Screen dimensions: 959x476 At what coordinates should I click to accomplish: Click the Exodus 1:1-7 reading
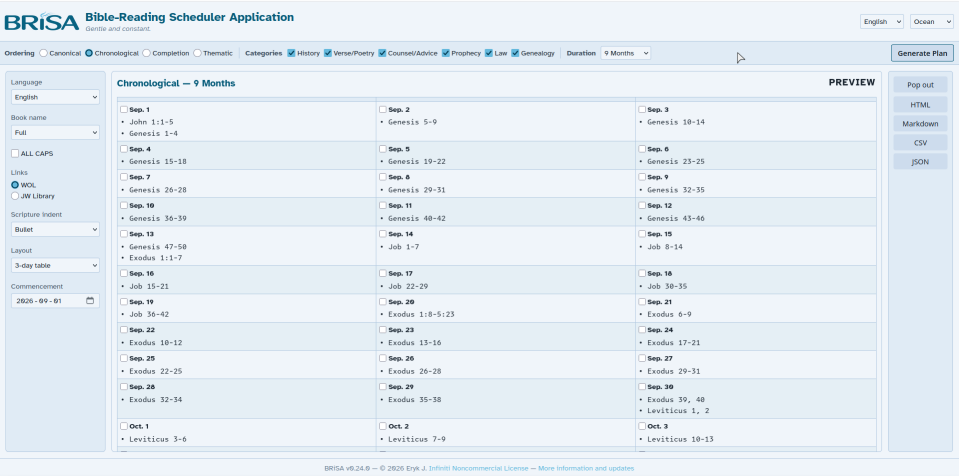point(155,258)
